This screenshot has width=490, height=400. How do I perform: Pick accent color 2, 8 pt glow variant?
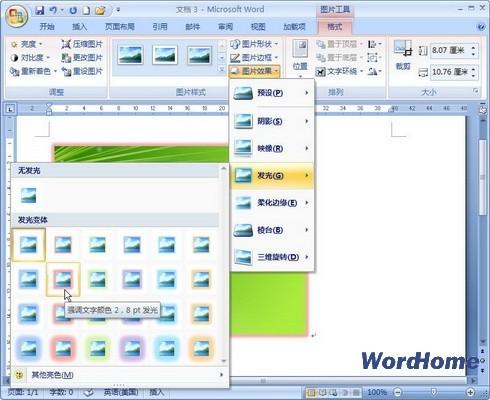pyautogui.click(x=63, y=279)
